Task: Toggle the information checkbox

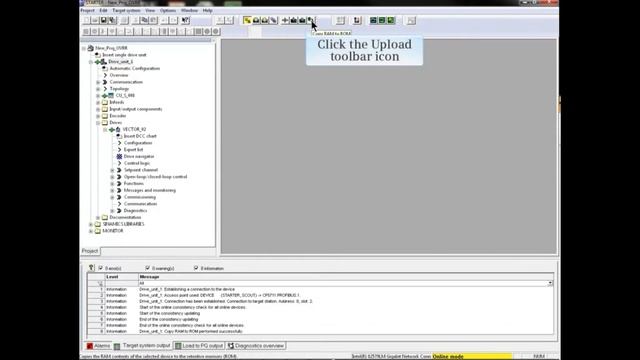Action: pos(196,268)
